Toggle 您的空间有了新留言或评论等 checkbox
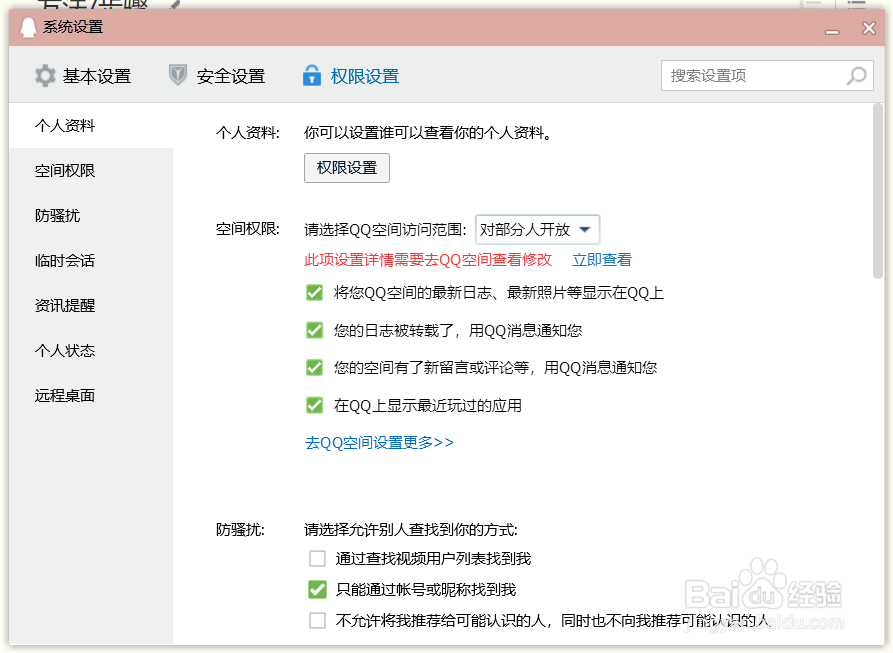Screen dimensions: 893x653 coord(314,368)
